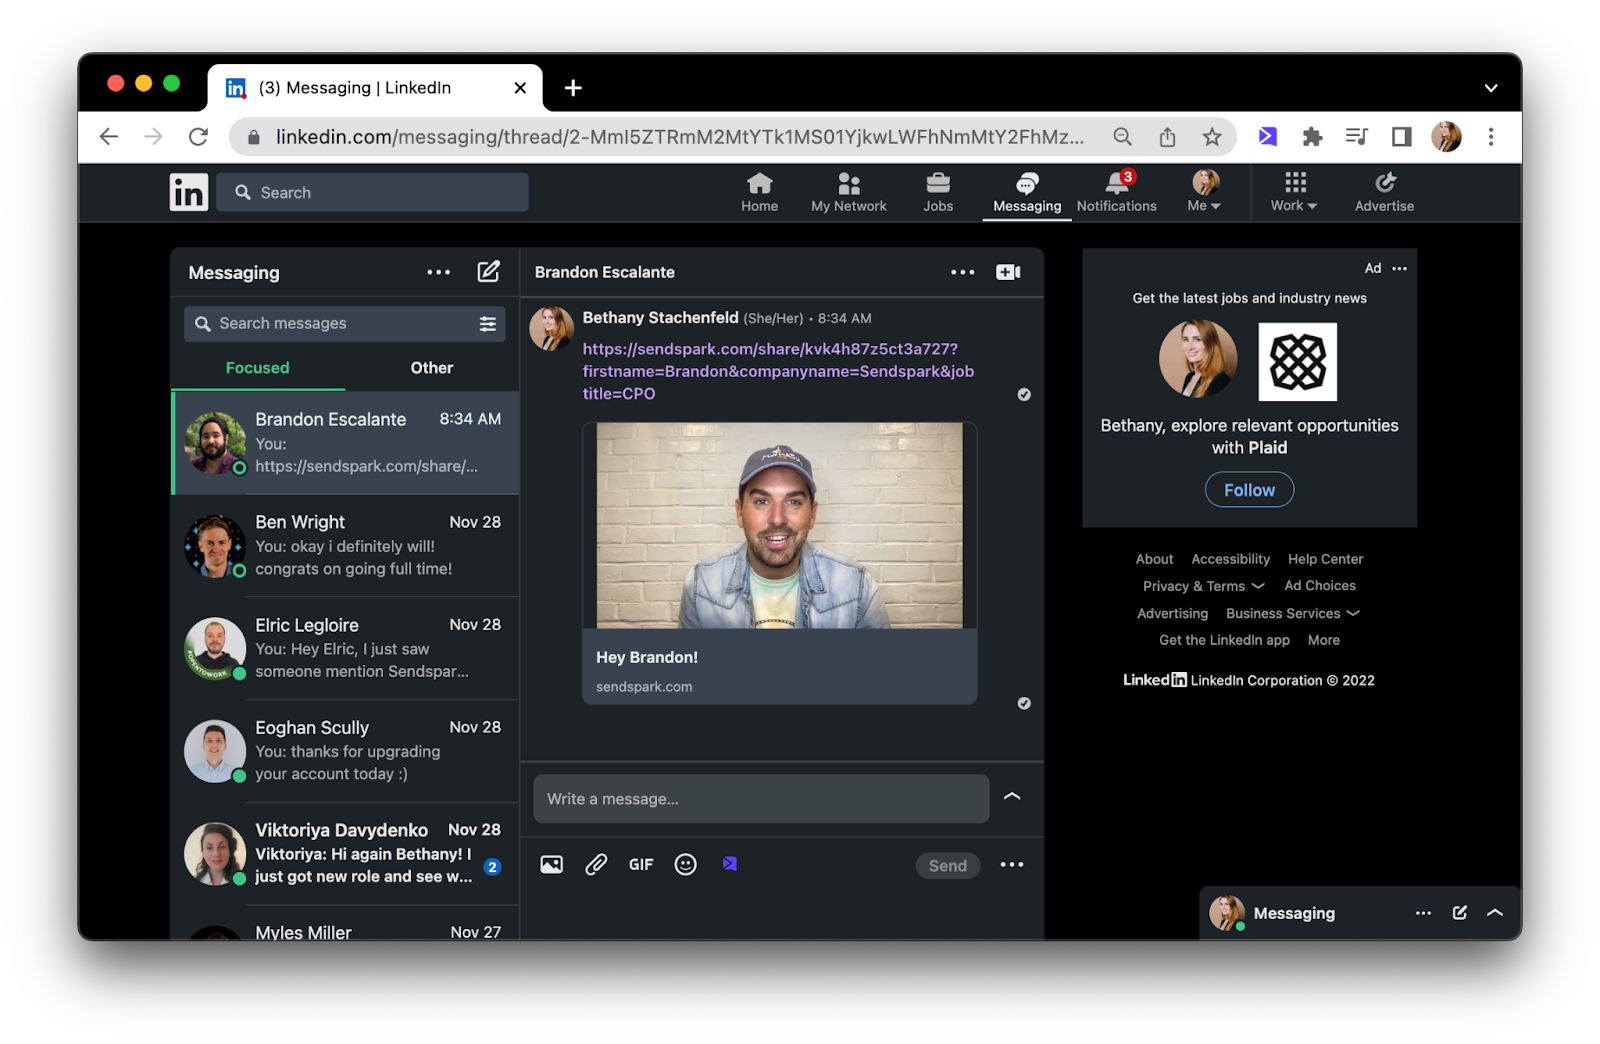Open Notifications bell with 3 badge
The width and height of the screenshot is (1600, 1044).
(1116, 192)
